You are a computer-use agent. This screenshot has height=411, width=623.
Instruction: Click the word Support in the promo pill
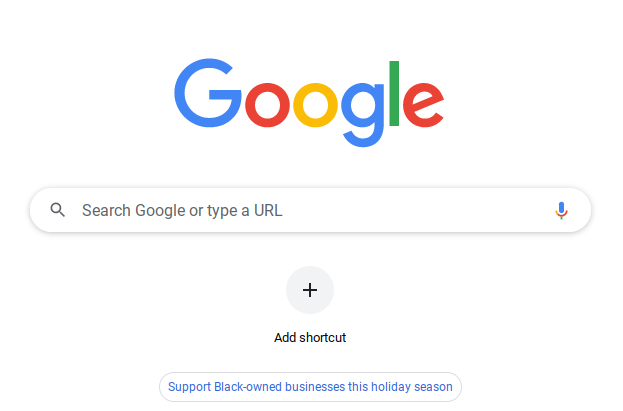(189, 387)
